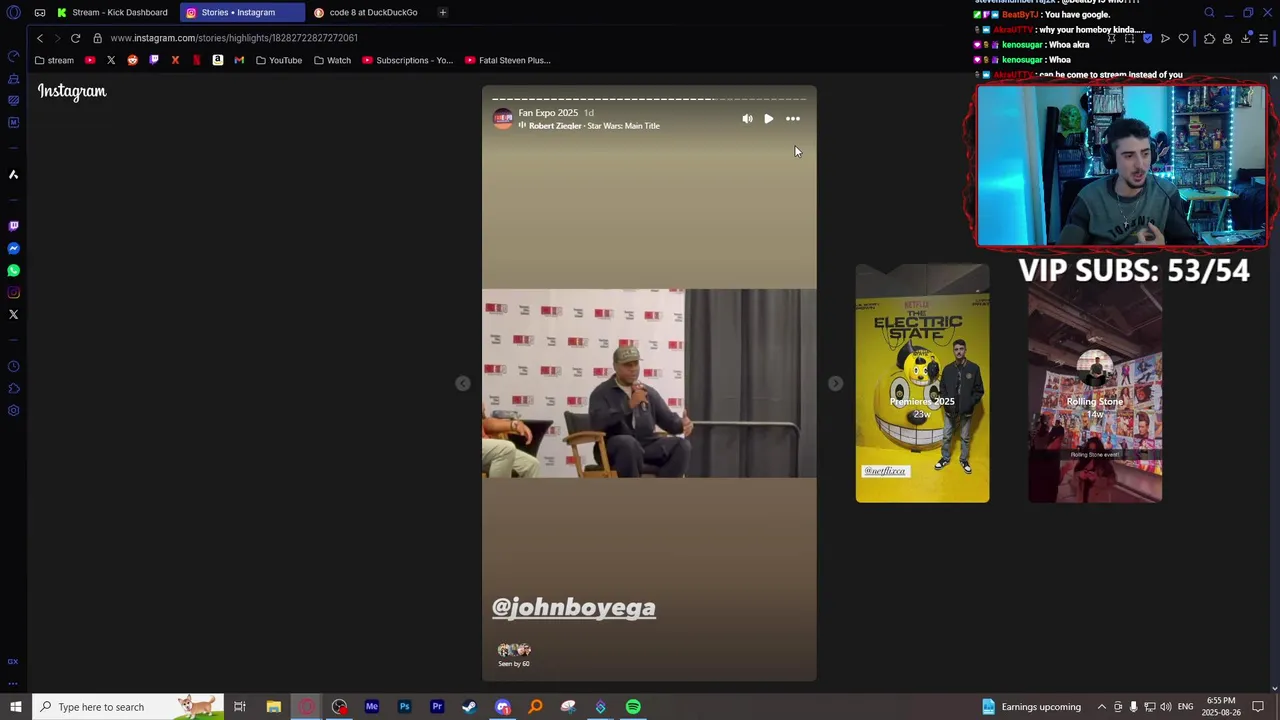This screenshot has width=1280, height=720.
Task: Open Instagram in the Opera sidebar
Action: click(x=13, y=292)
